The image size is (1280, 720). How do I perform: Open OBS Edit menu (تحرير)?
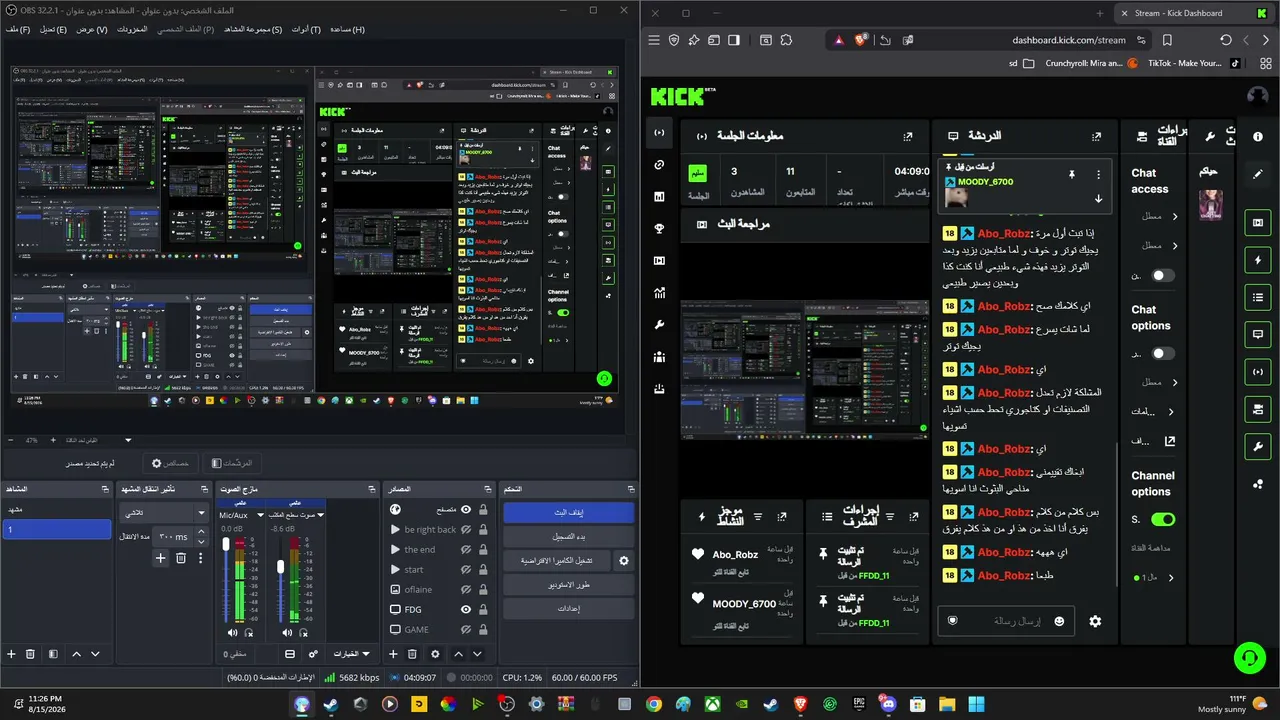(53, 29)
